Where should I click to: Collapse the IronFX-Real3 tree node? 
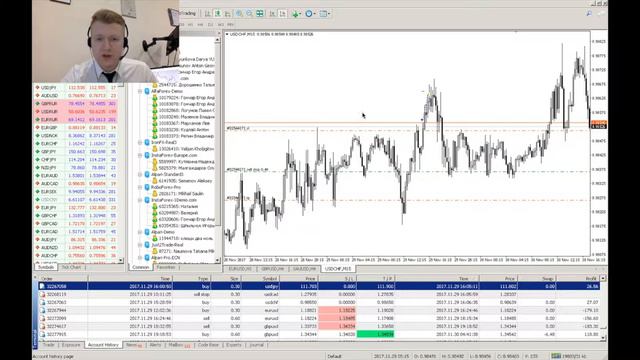click(140, 142)
